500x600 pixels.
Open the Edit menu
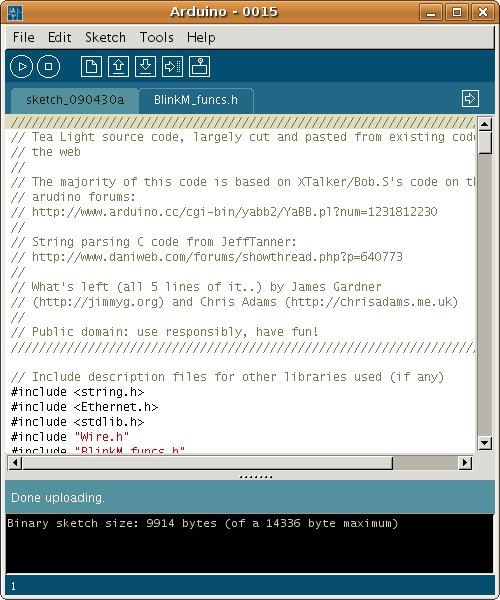coord(59,38)
